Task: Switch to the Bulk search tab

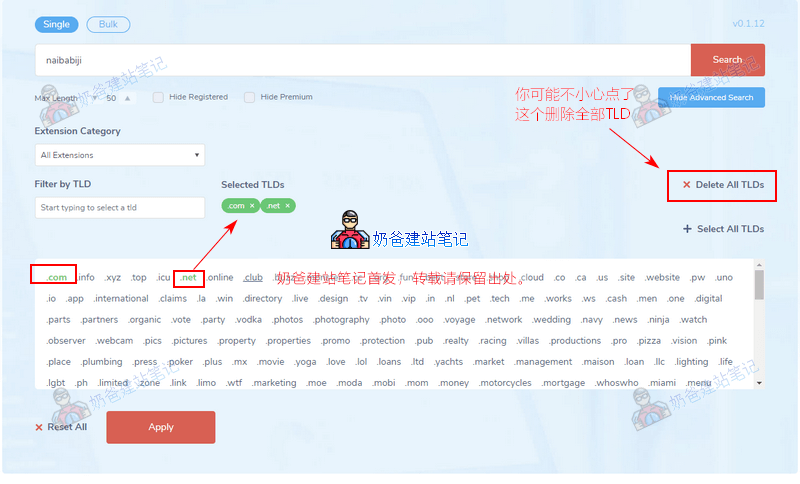Action: click(108, 24)
